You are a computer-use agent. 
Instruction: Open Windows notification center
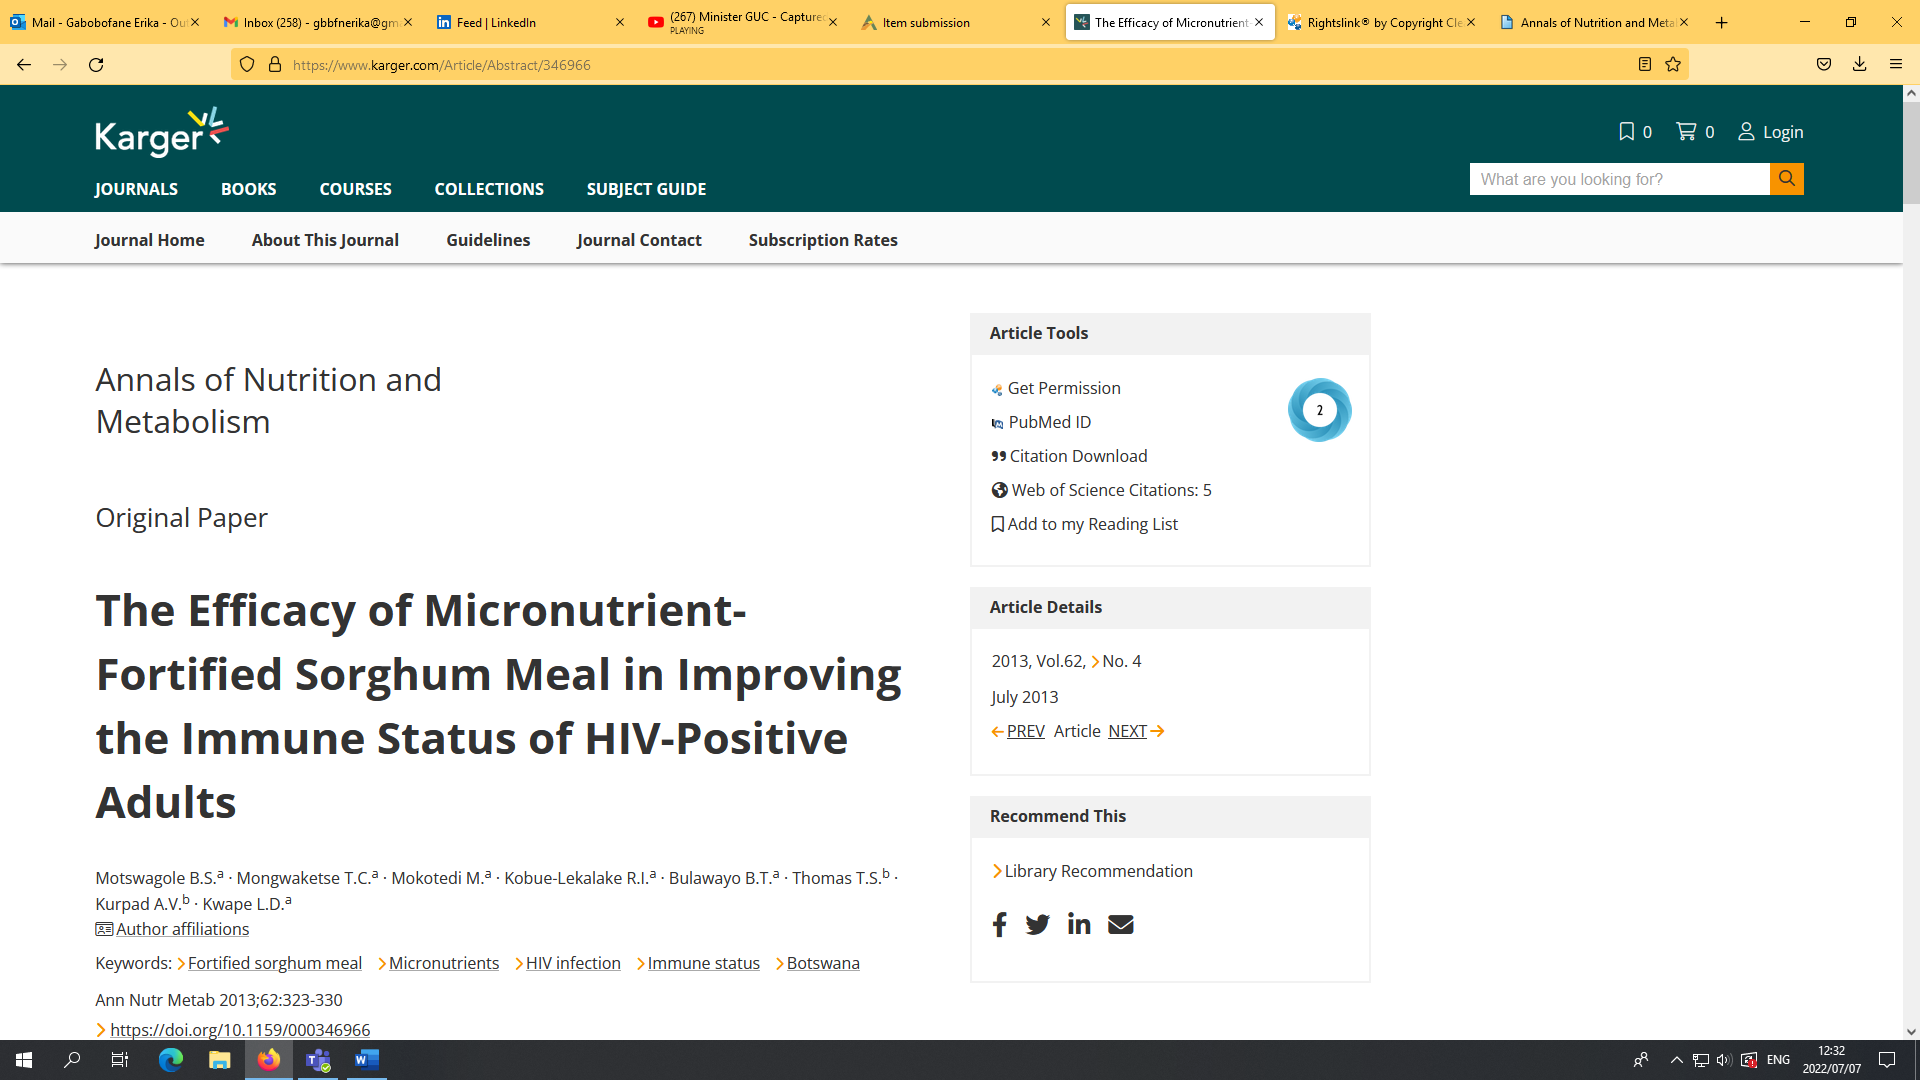(1887, 1060)
